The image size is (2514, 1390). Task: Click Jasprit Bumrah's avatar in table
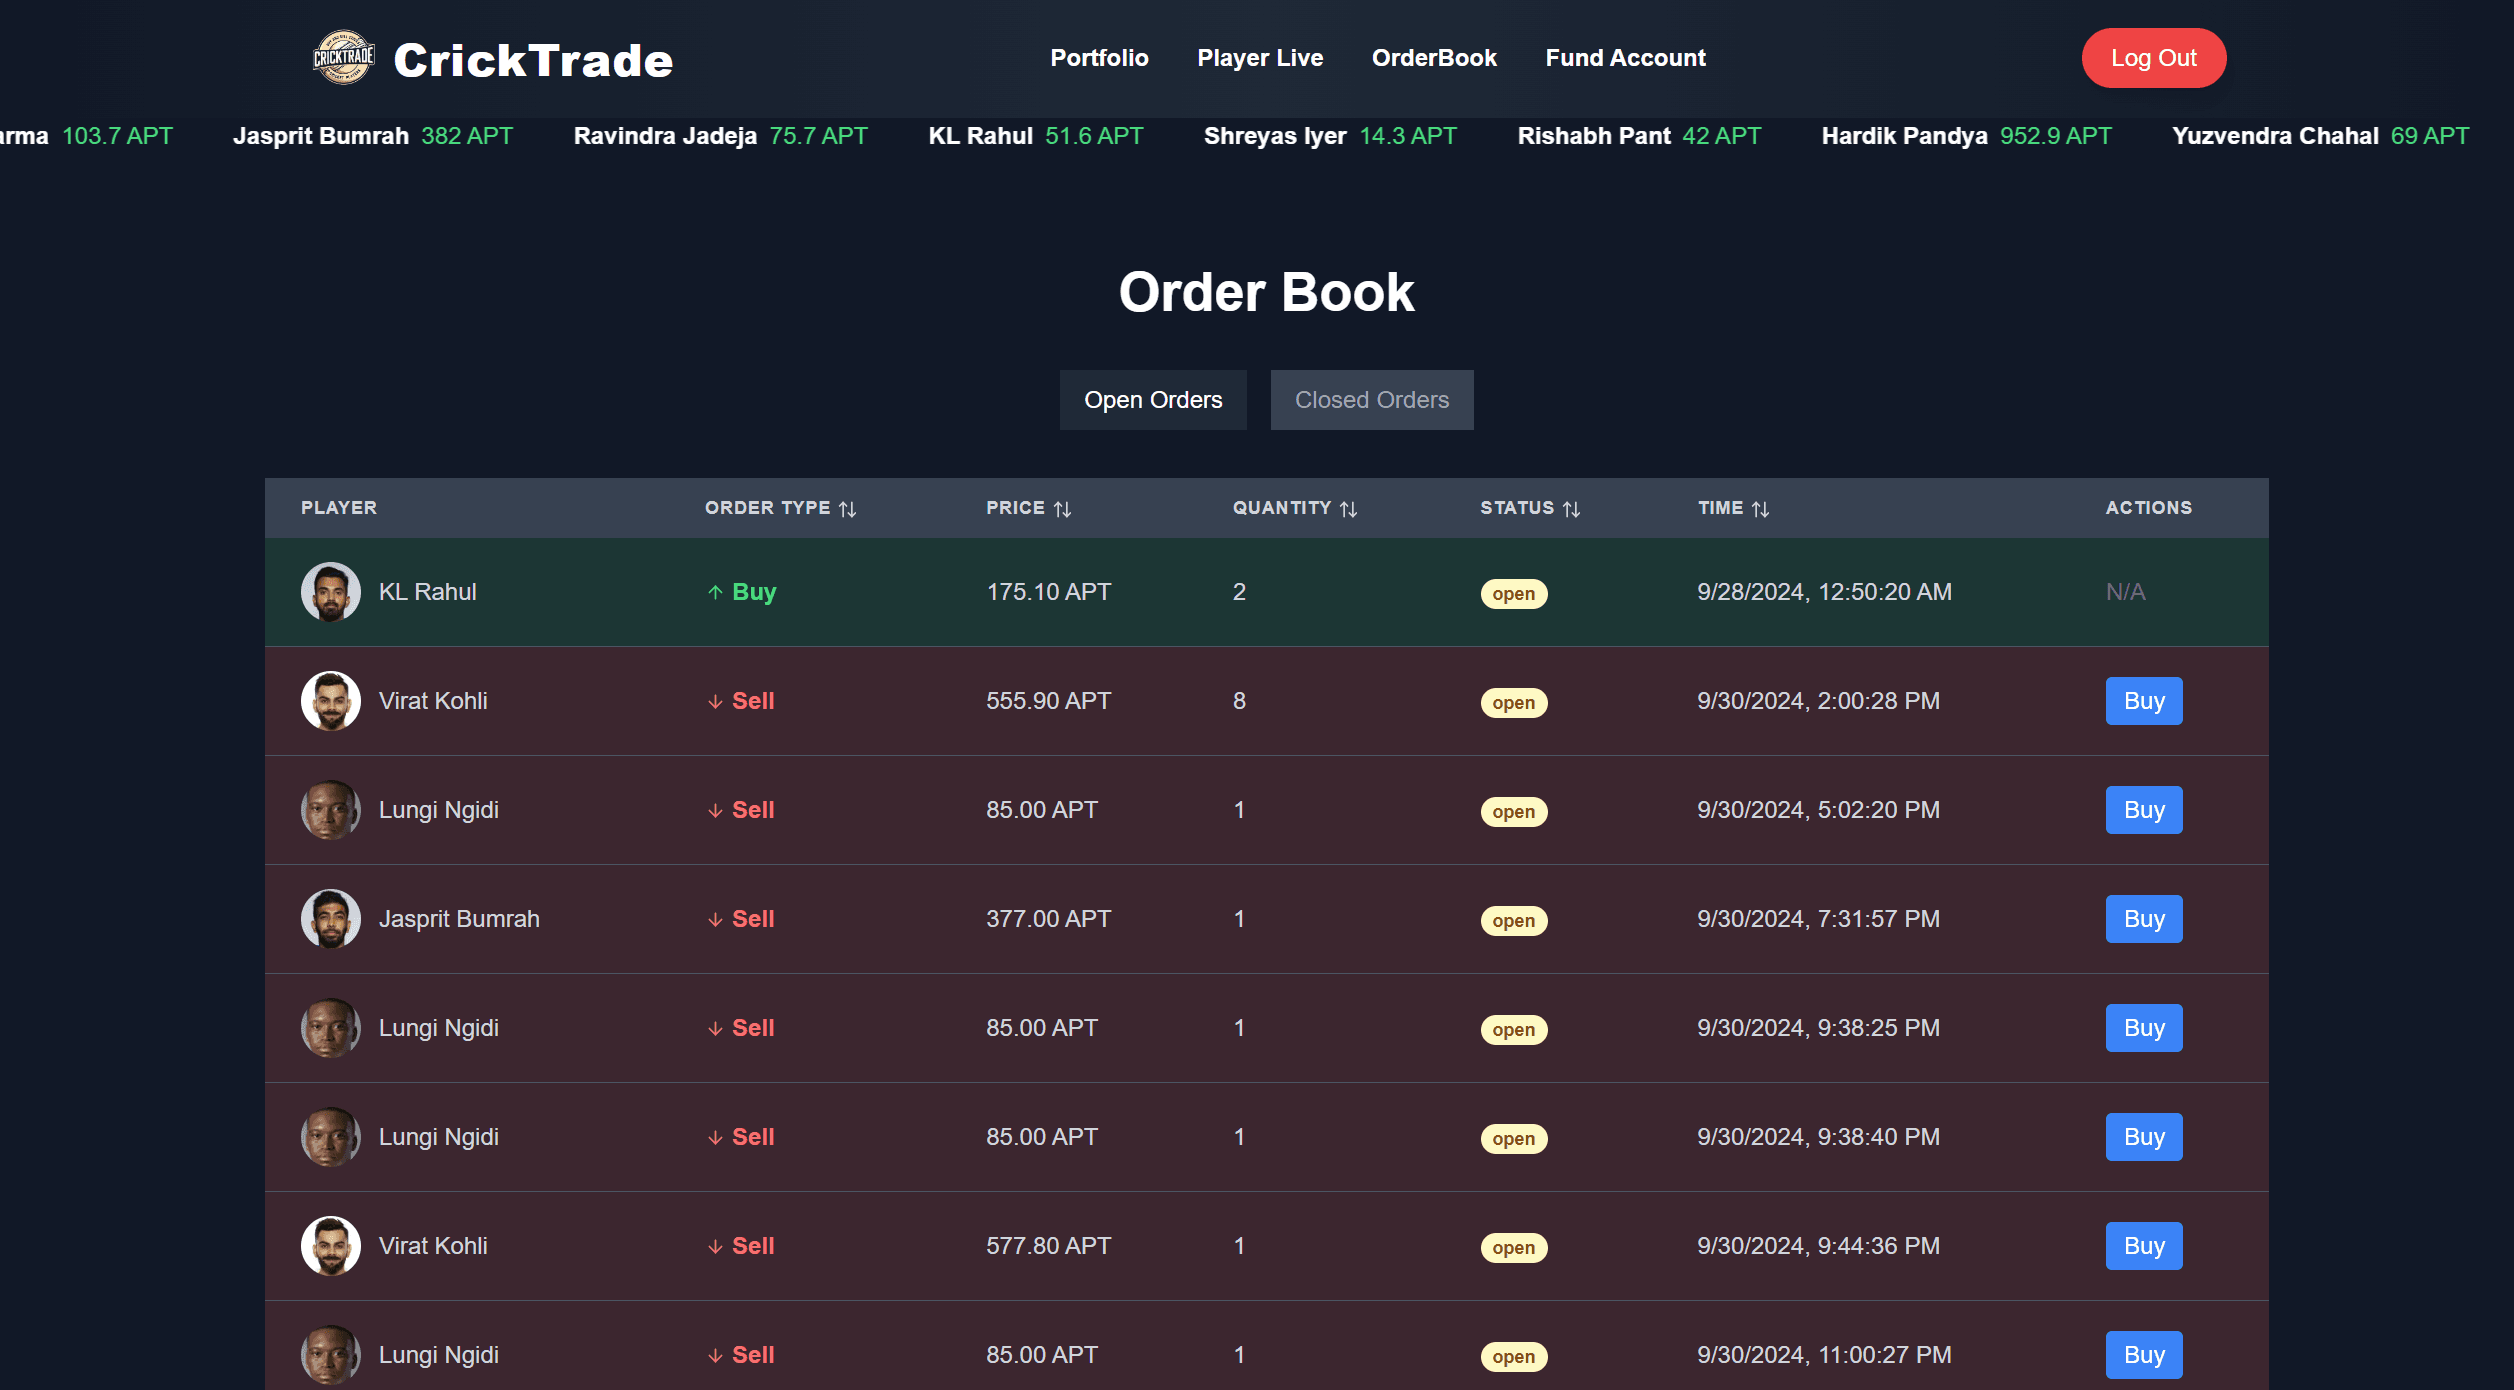click(x=331, y=919)
